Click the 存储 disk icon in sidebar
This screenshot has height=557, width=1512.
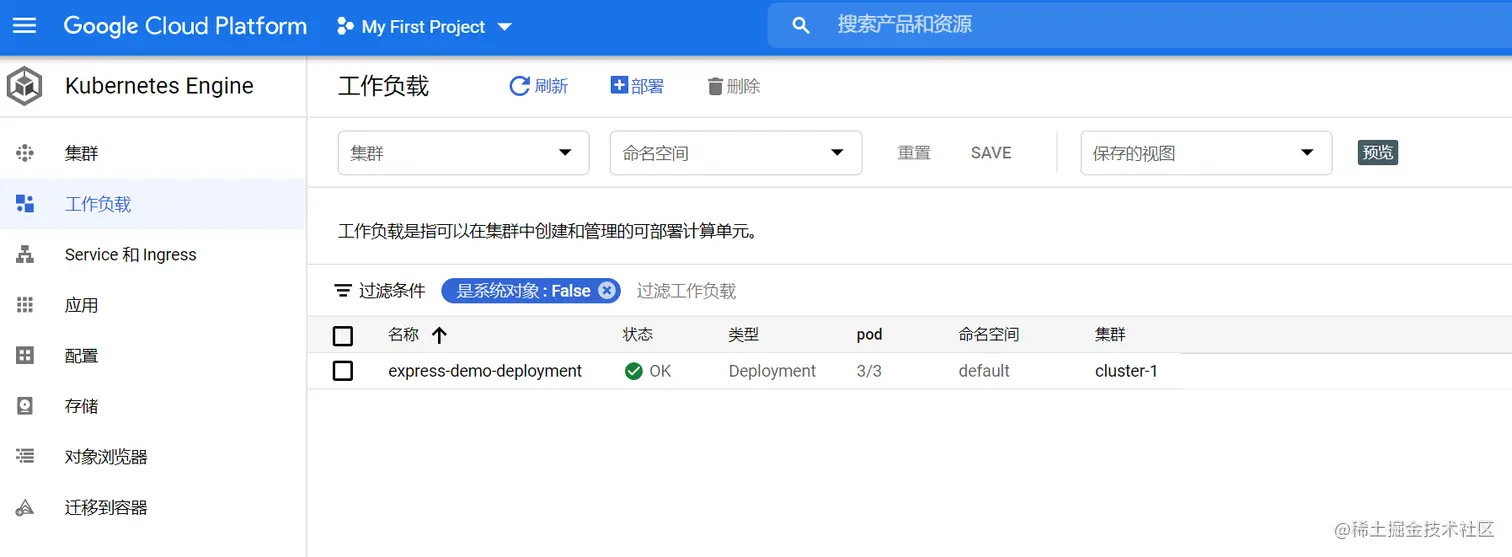pos(25,406)
